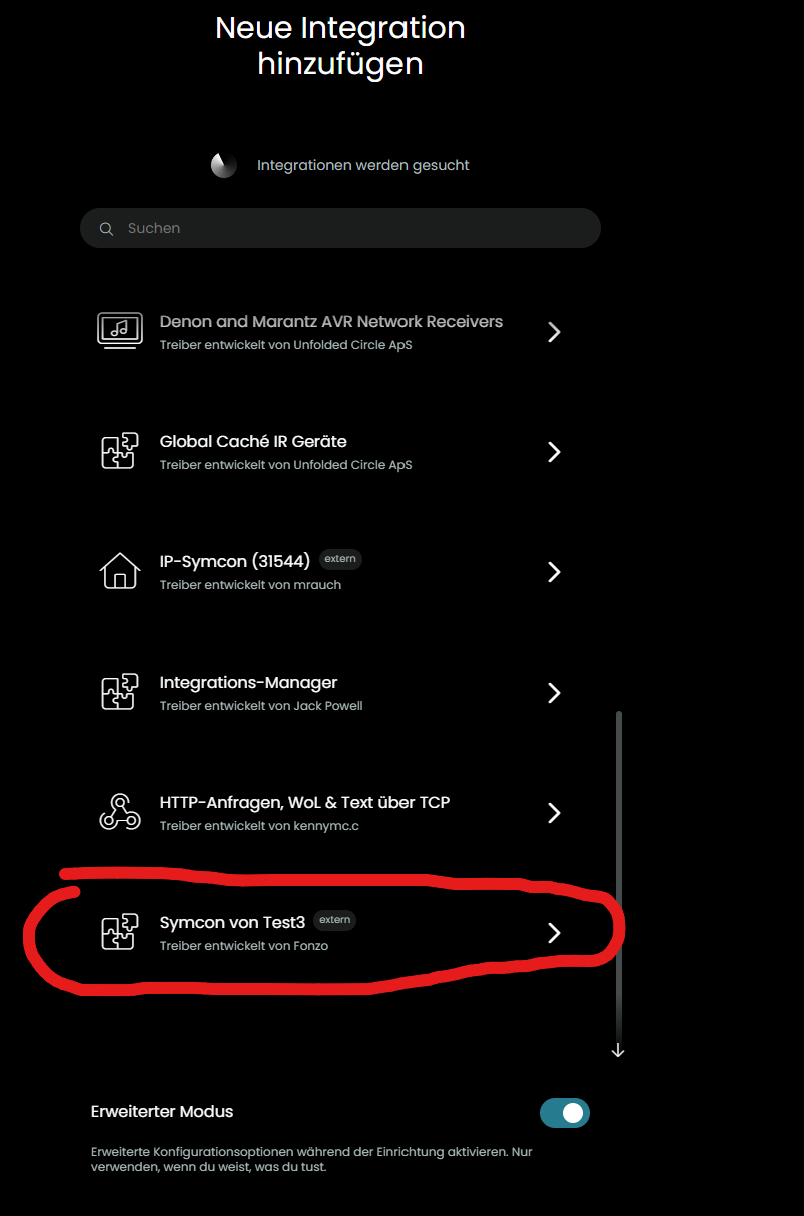804x1216 pixels.
Task: Select the Integrations-Manager puzzle icon
Action: pos(120,692)
